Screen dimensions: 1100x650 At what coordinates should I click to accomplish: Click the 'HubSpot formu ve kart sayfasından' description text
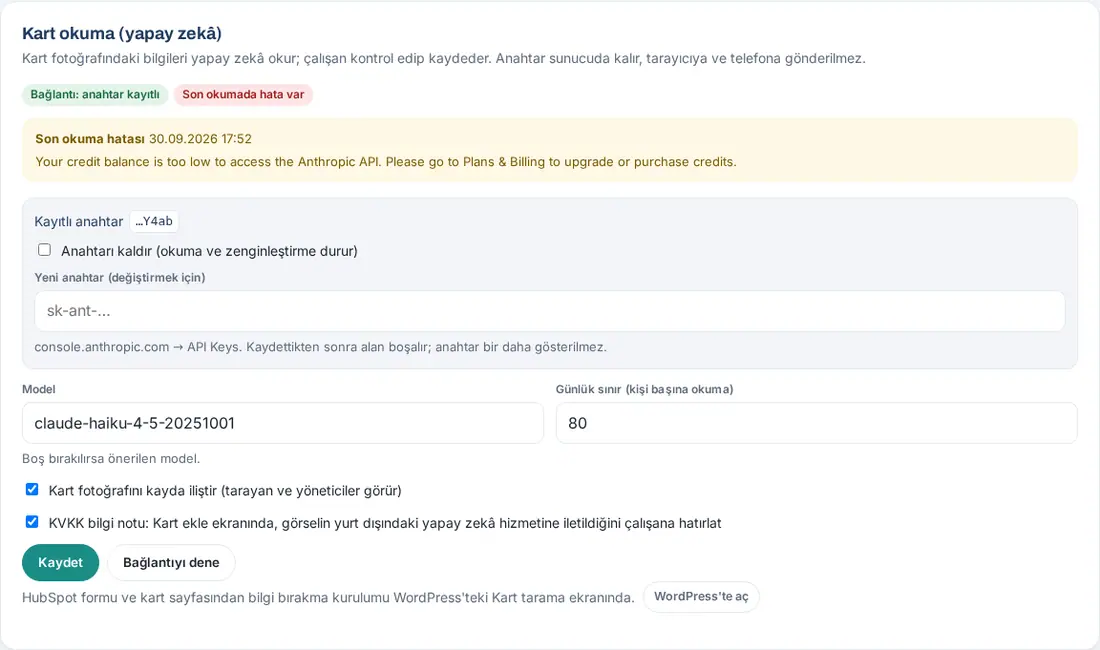(x=328, y=597)
